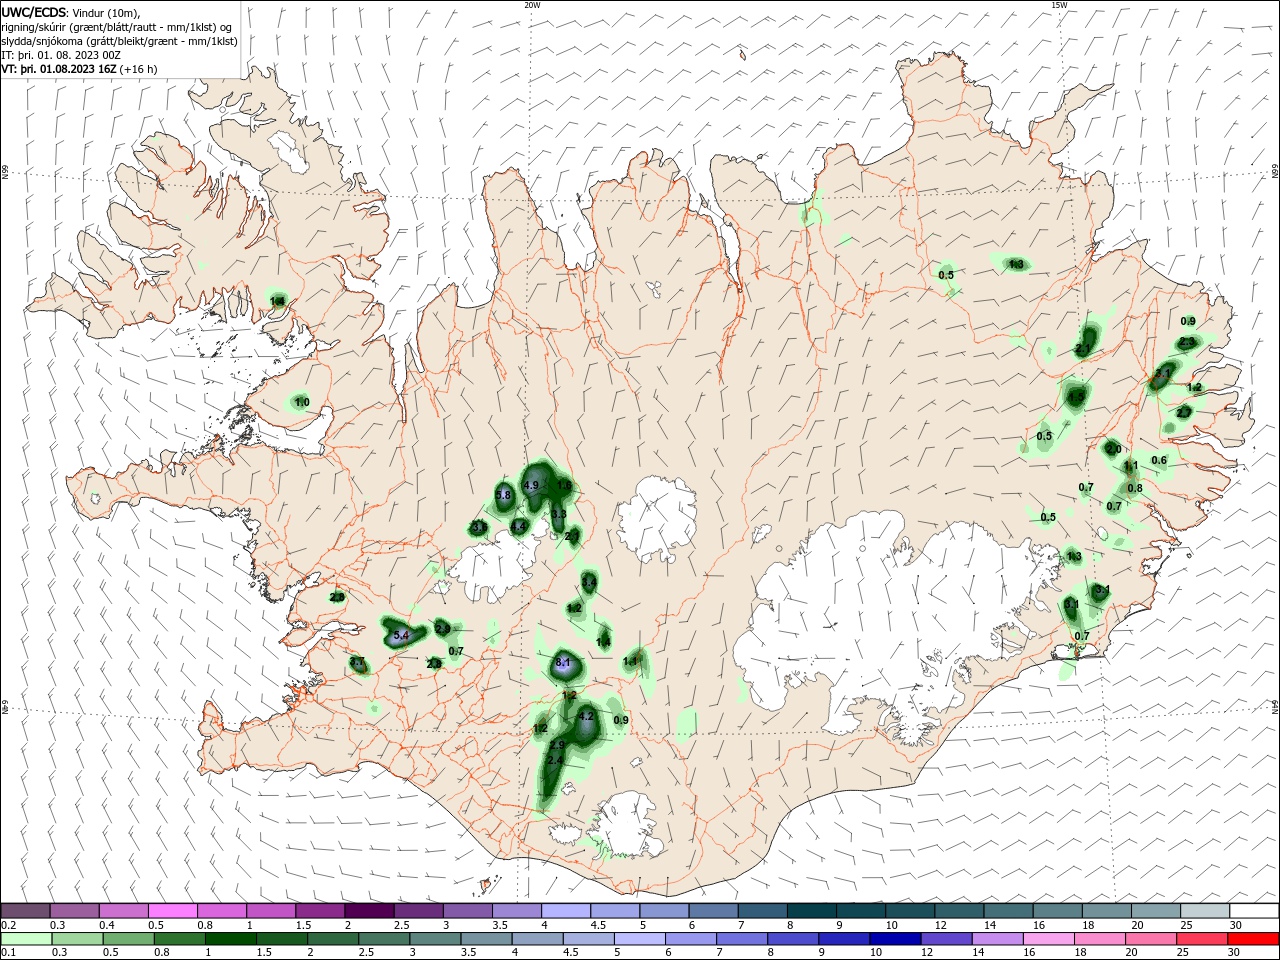Click the pale grey swatch labeled 25, top row
The height and width of the screenshot is (960, 1280).
coord(1205,911)
